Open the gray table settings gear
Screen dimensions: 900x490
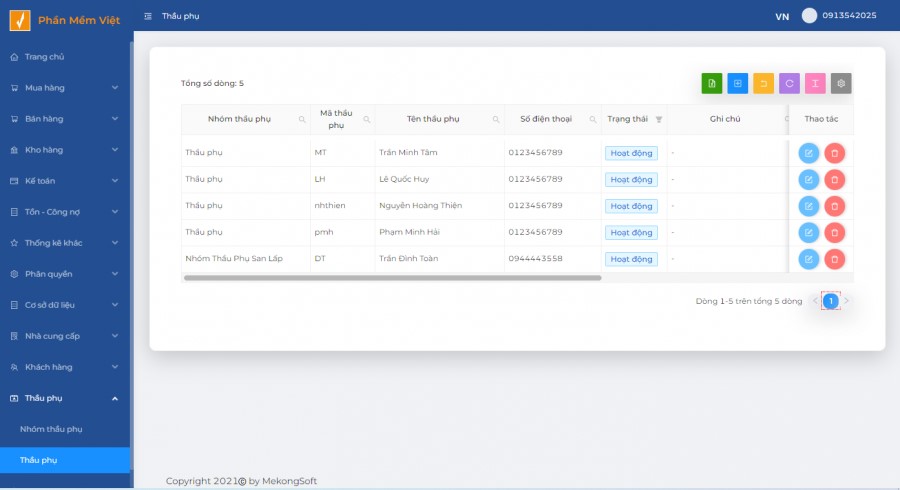coord(841,83)
